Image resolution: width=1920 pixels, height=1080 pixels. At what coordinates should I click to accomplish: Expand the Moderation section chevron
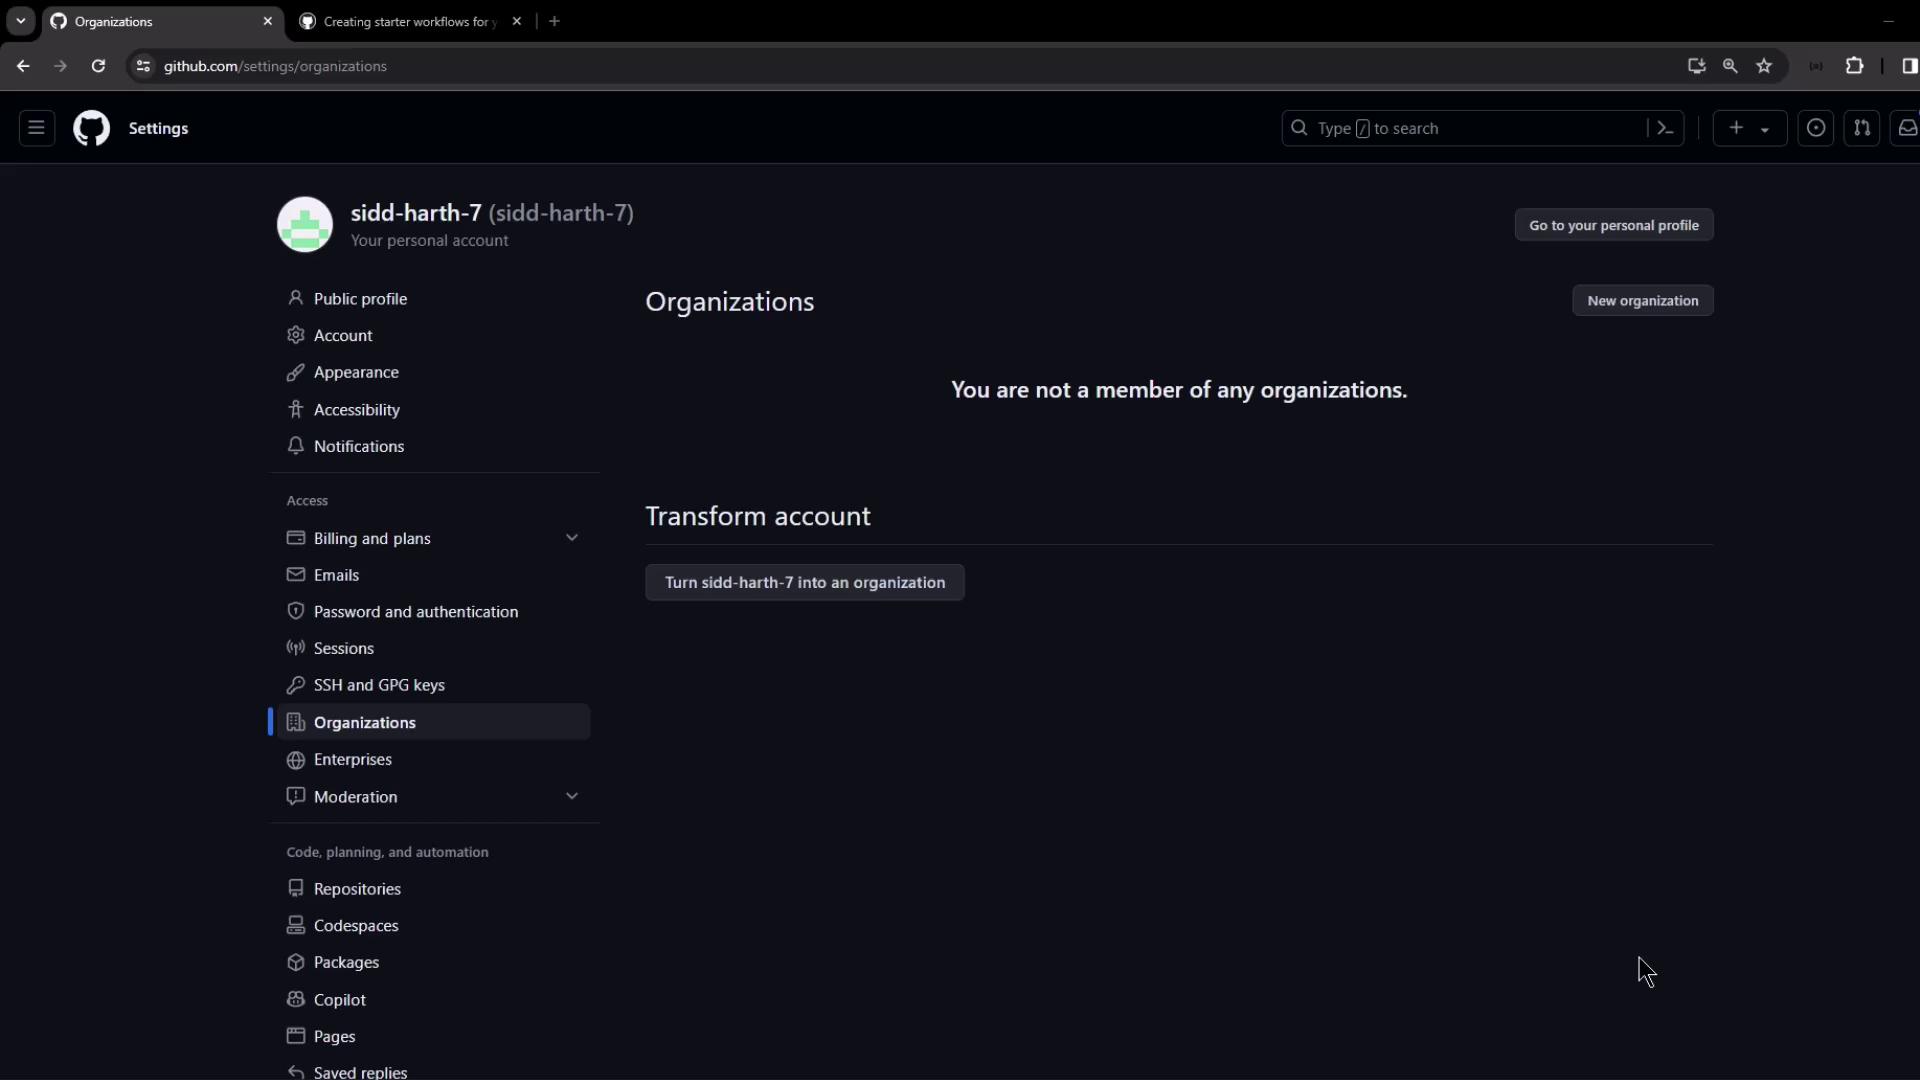[x=572, y=797]
